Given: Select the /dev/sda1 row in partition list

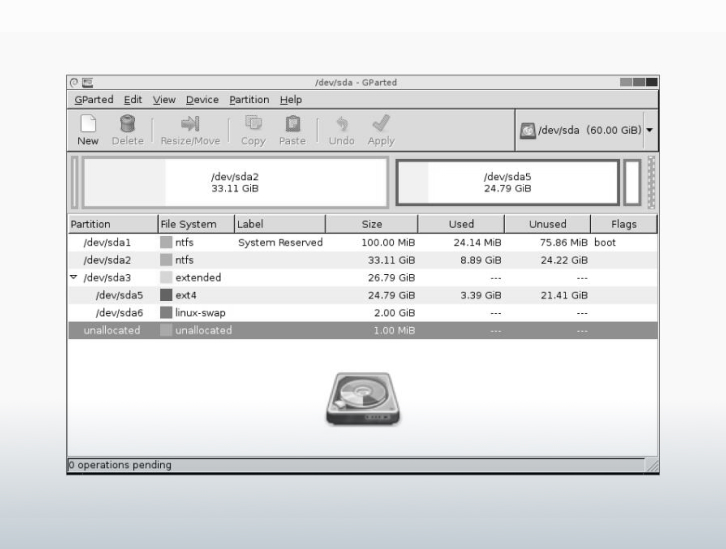Looking at the screenshot, I should (x=363, y=242).
